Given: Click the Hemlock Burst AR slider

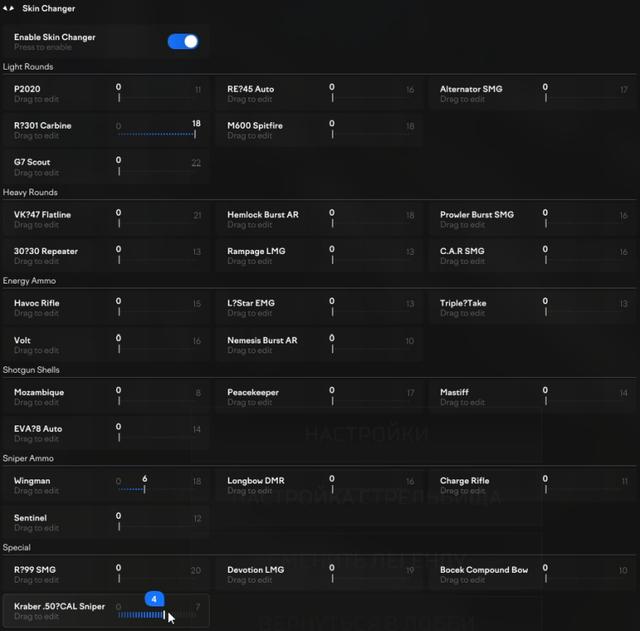Looking at the screenshot, I should pyautogui.click(x=371, y=224).
